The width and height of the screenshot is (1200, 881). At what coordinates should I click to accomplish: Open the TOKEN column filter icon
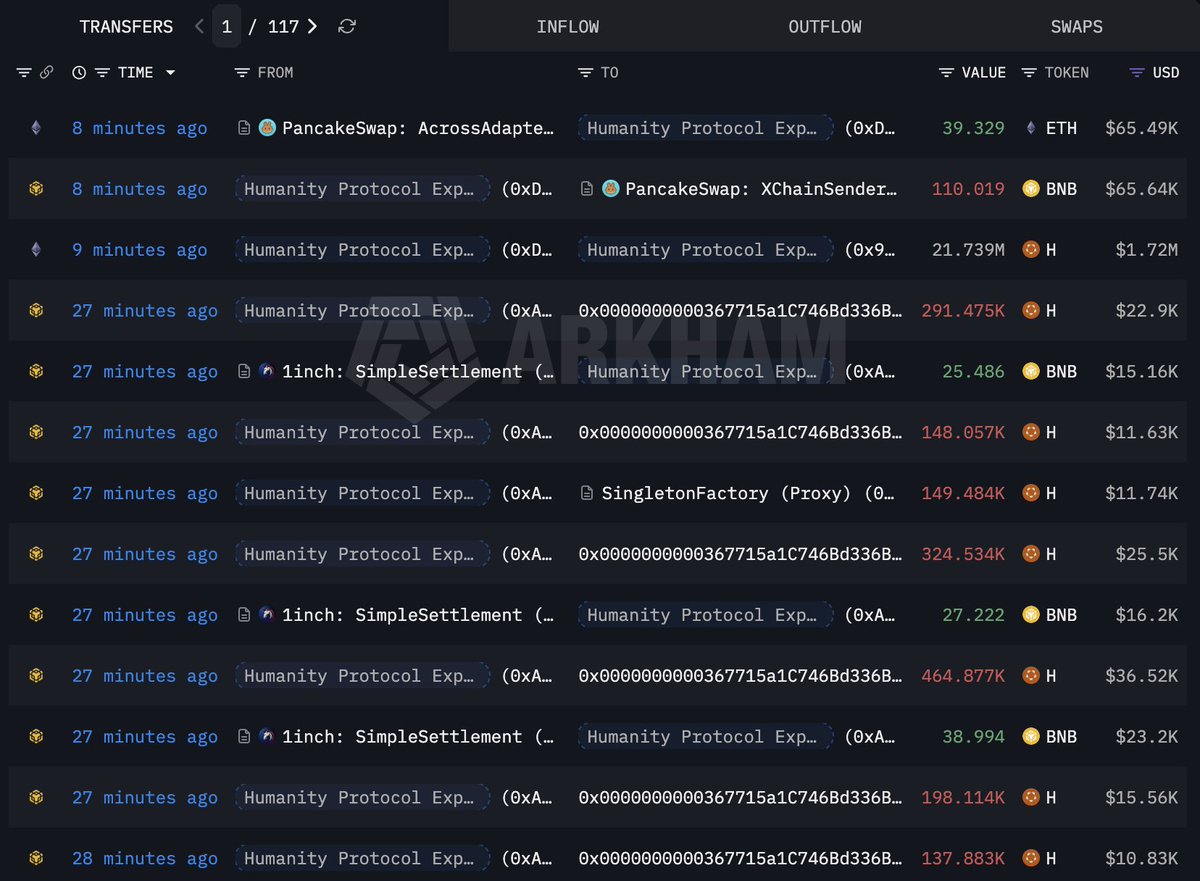click(x=1029, y=73)
